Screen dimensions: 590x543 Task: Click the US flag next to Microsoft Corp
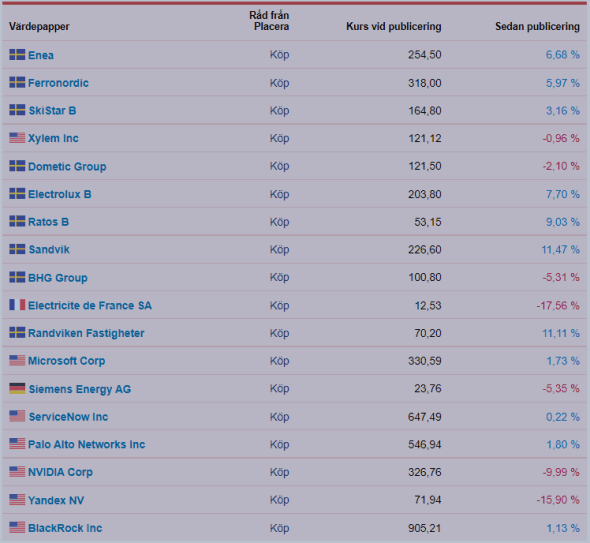coord(17,360)
